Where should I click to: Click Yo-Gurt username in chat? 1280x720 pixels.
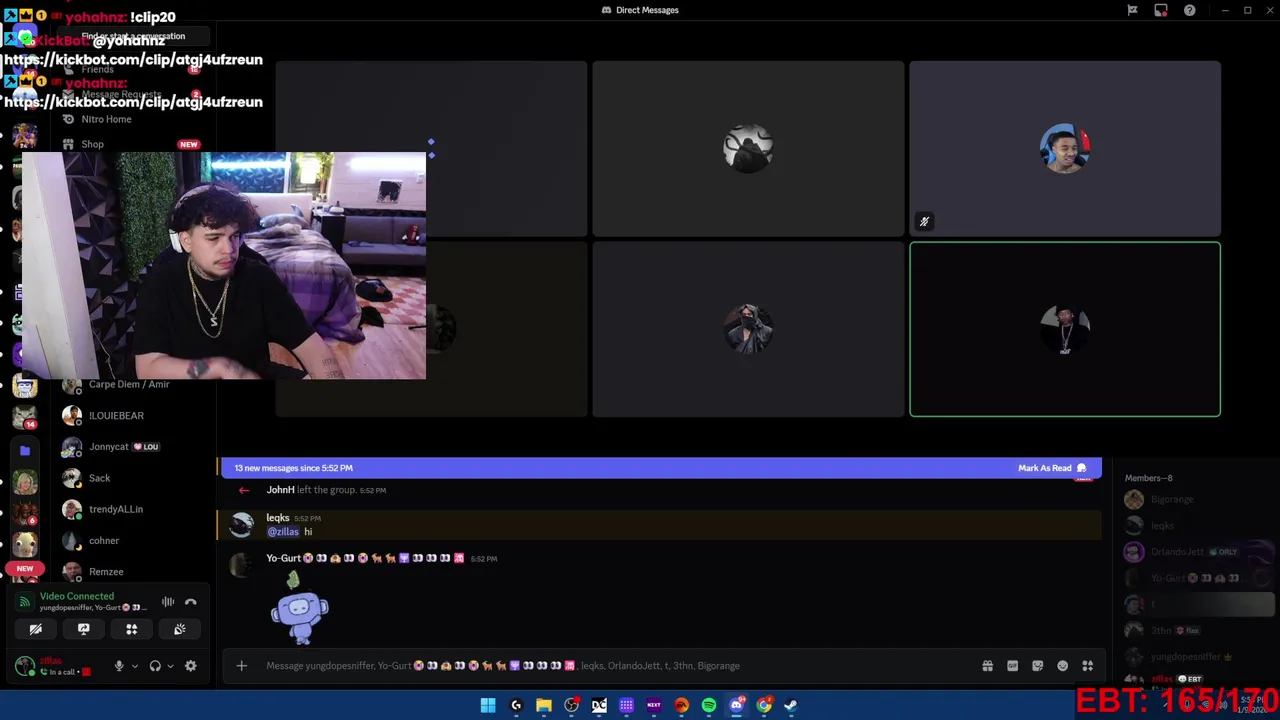click(x=284, y=558)
